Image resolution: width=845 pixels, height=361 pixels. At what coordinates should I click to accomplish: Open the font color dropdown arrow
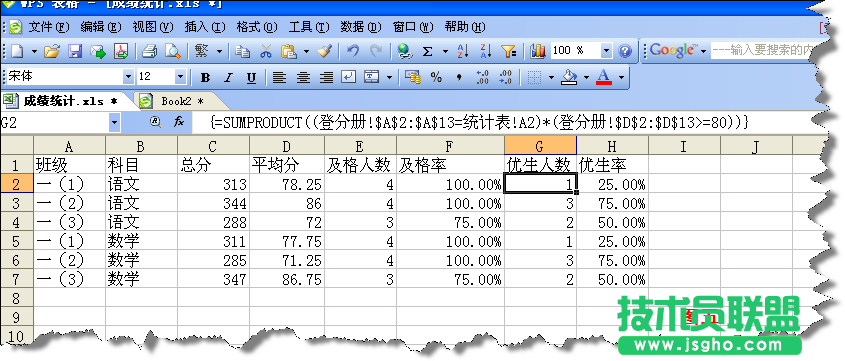(x=621, y=78)
